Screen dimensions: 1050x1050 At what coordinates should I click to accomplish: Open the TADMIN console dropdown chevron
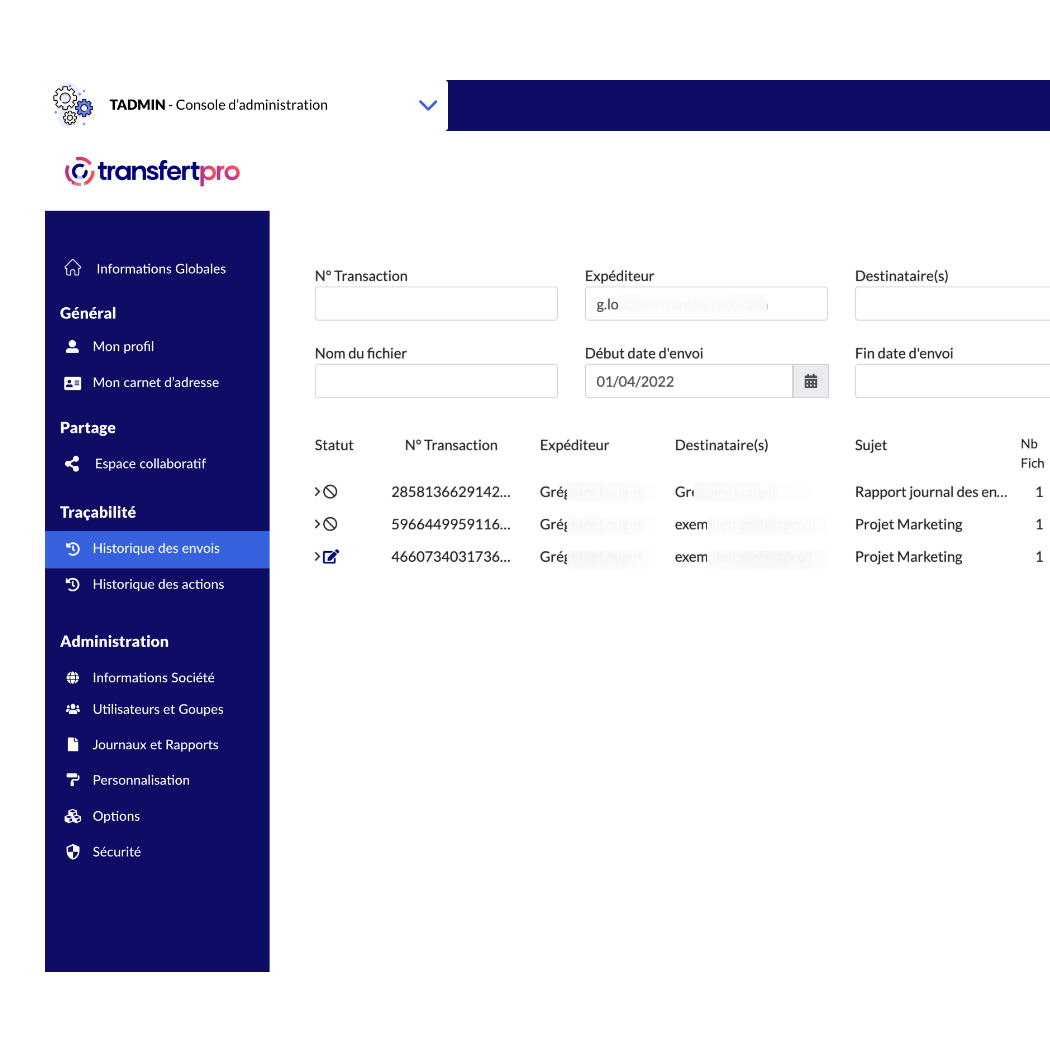click(428, 105)
